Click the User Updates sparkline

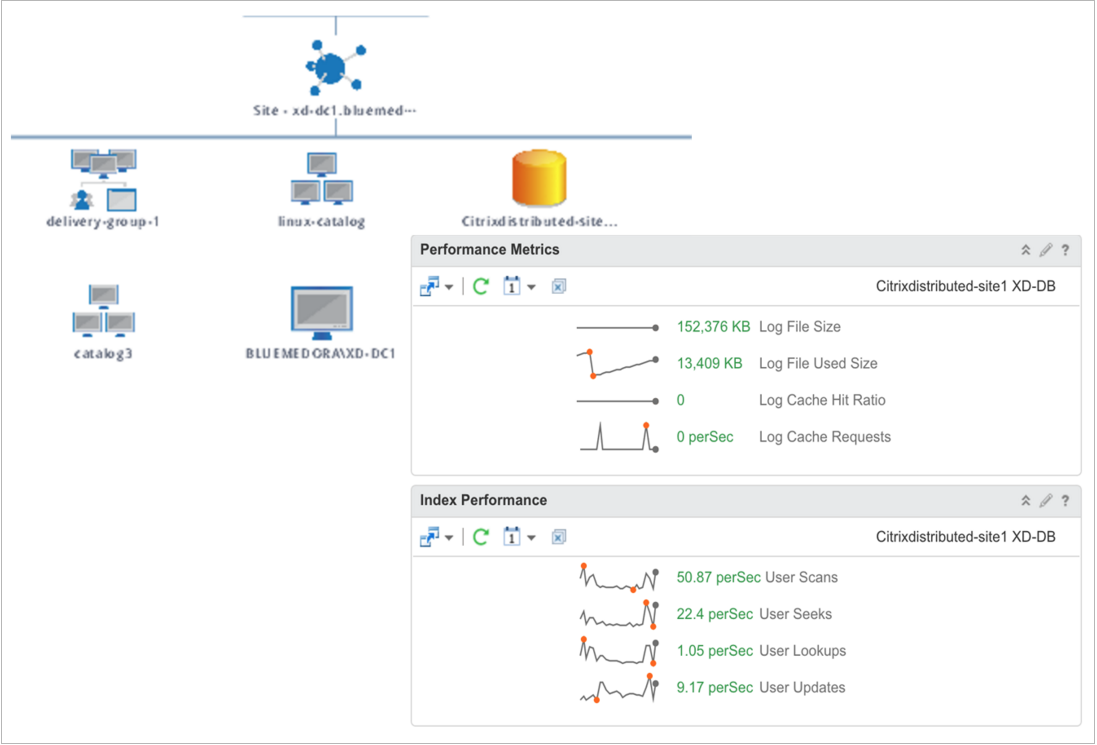(x=619, y=688)
